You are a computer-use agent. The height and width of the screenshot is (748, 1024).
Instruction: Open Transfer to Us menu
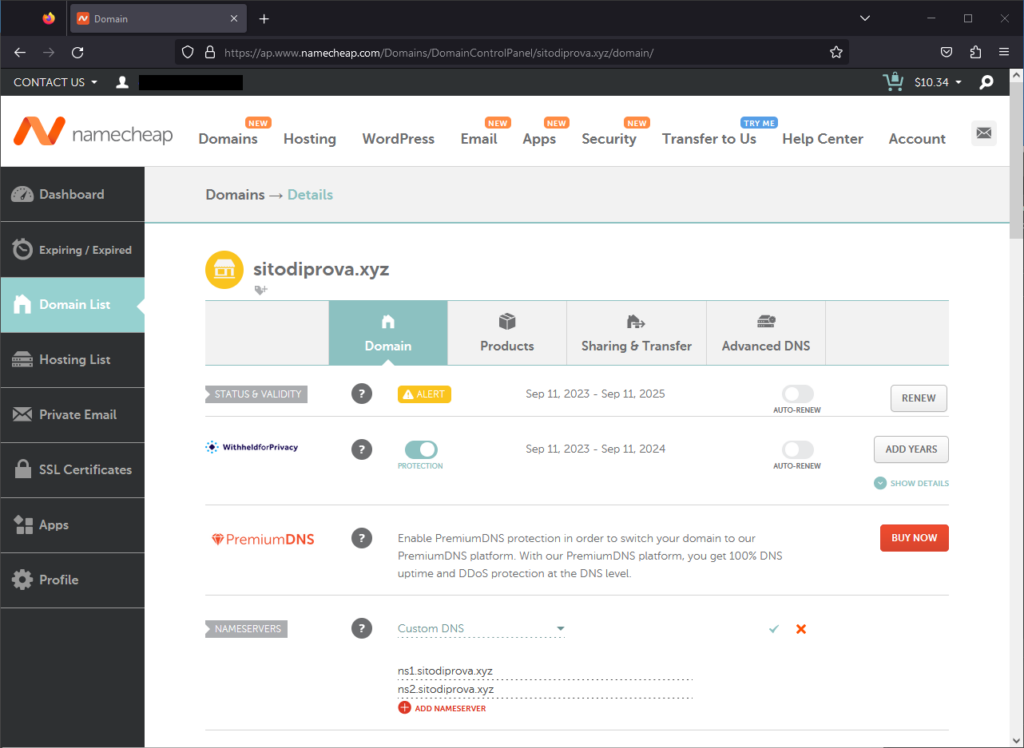(709, 138)
